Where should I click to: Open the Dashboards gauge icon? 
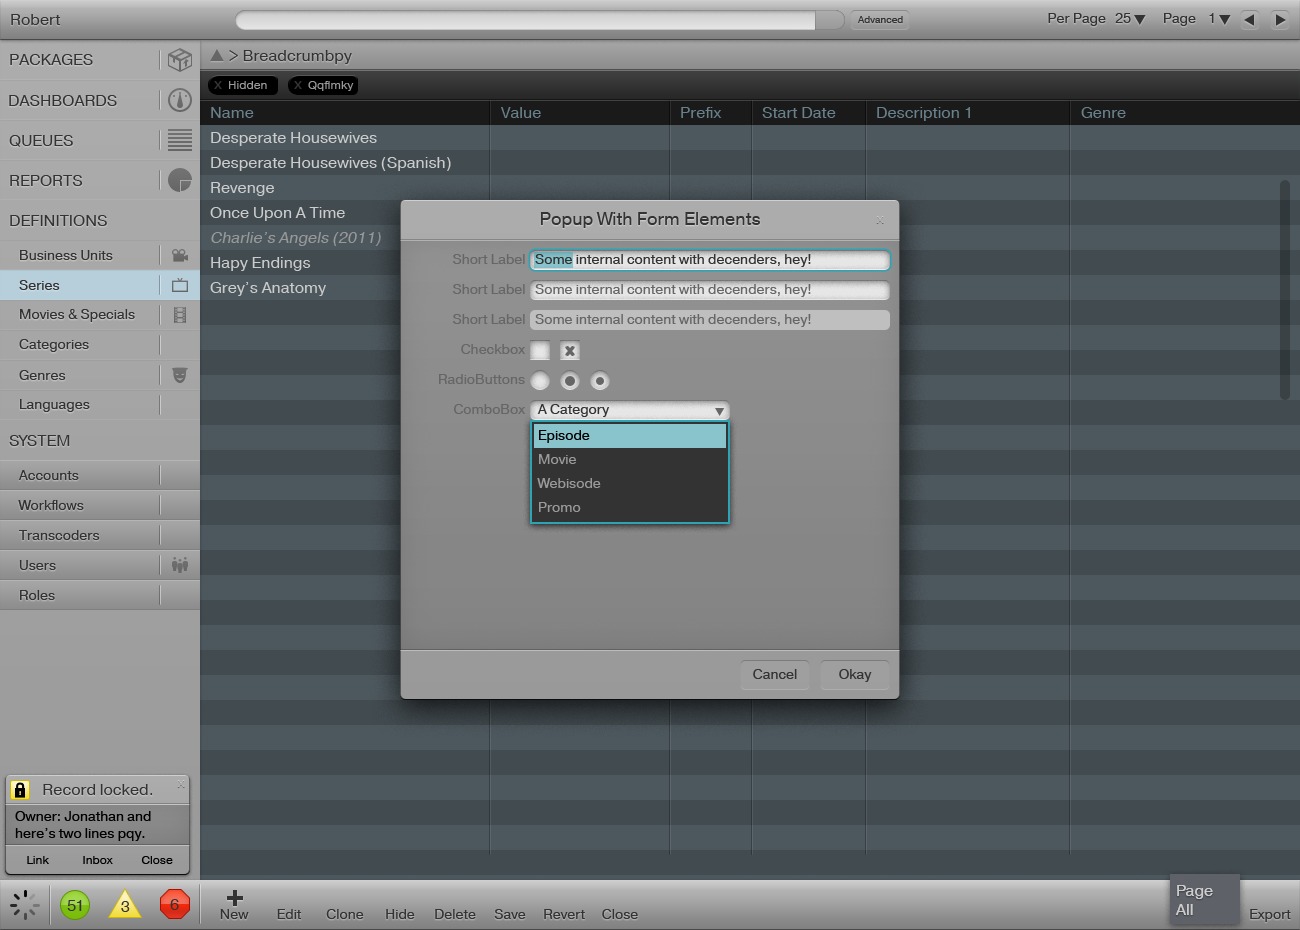180,100
